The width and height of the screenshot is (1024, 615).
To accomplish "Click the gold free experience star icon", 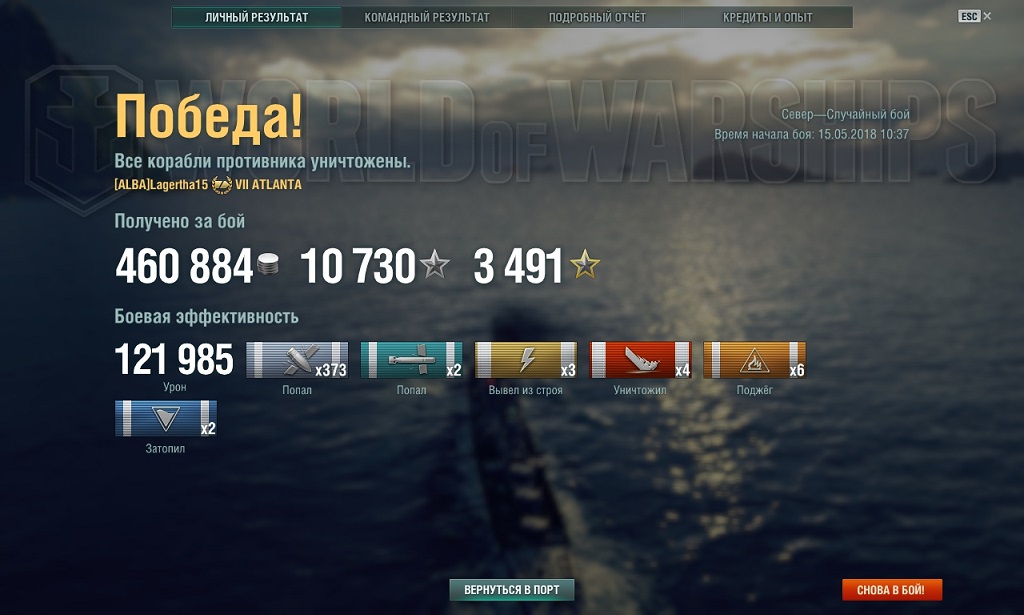I will click(584, 264).
